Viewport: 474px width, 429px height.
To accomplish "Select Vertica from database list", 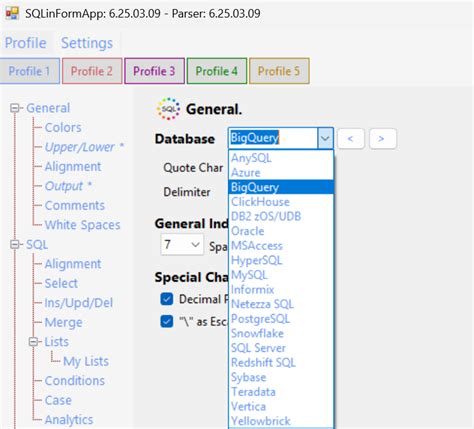I will point(281,406).
